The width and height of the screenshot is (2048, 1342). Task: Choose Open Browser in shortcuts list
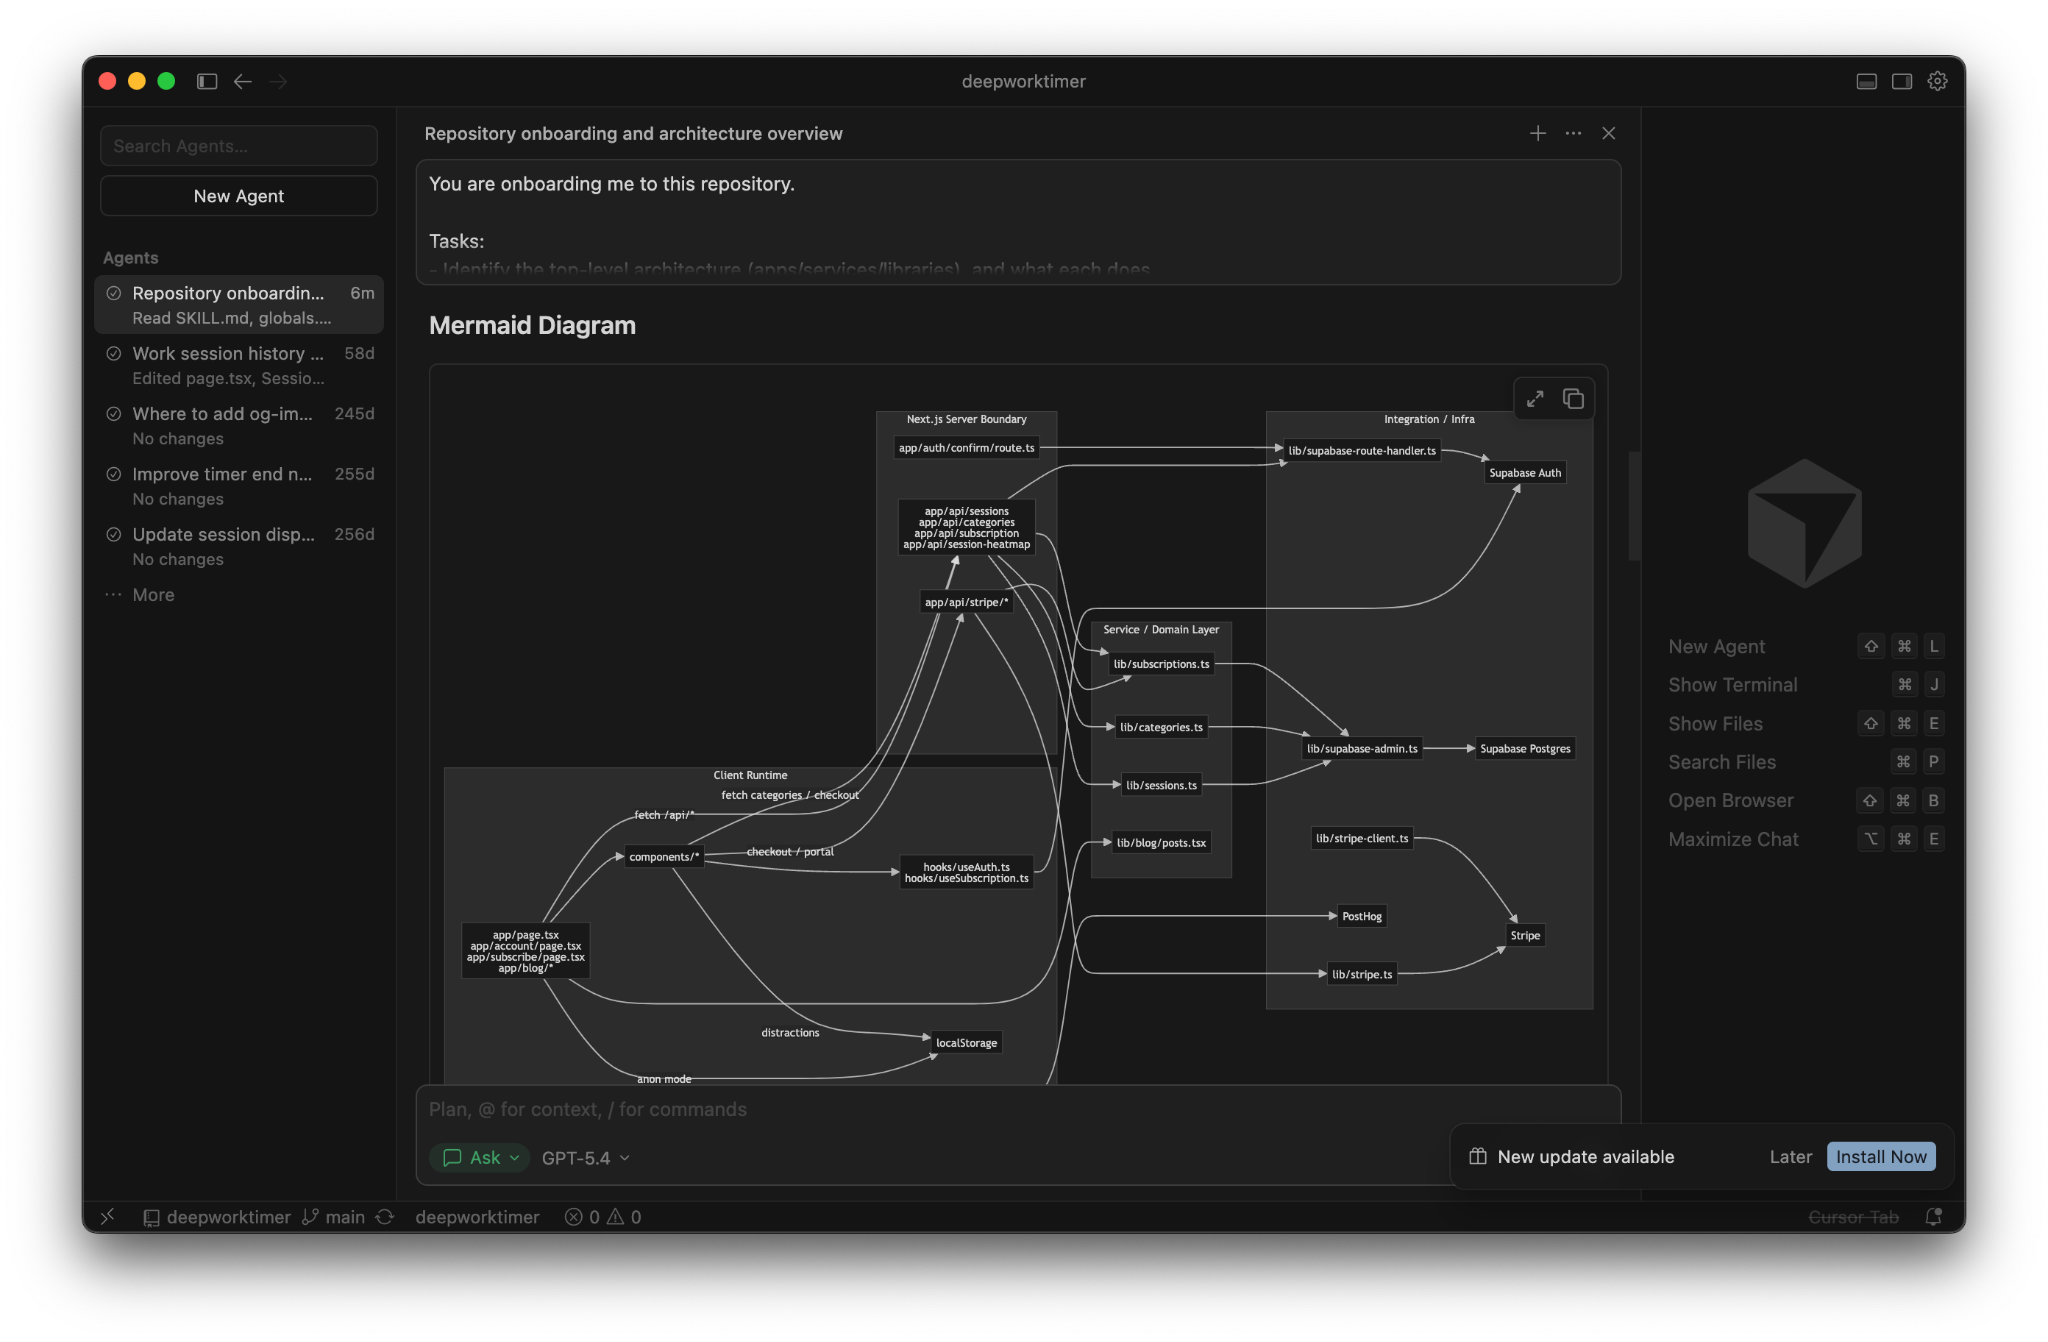pos(1805,801)
